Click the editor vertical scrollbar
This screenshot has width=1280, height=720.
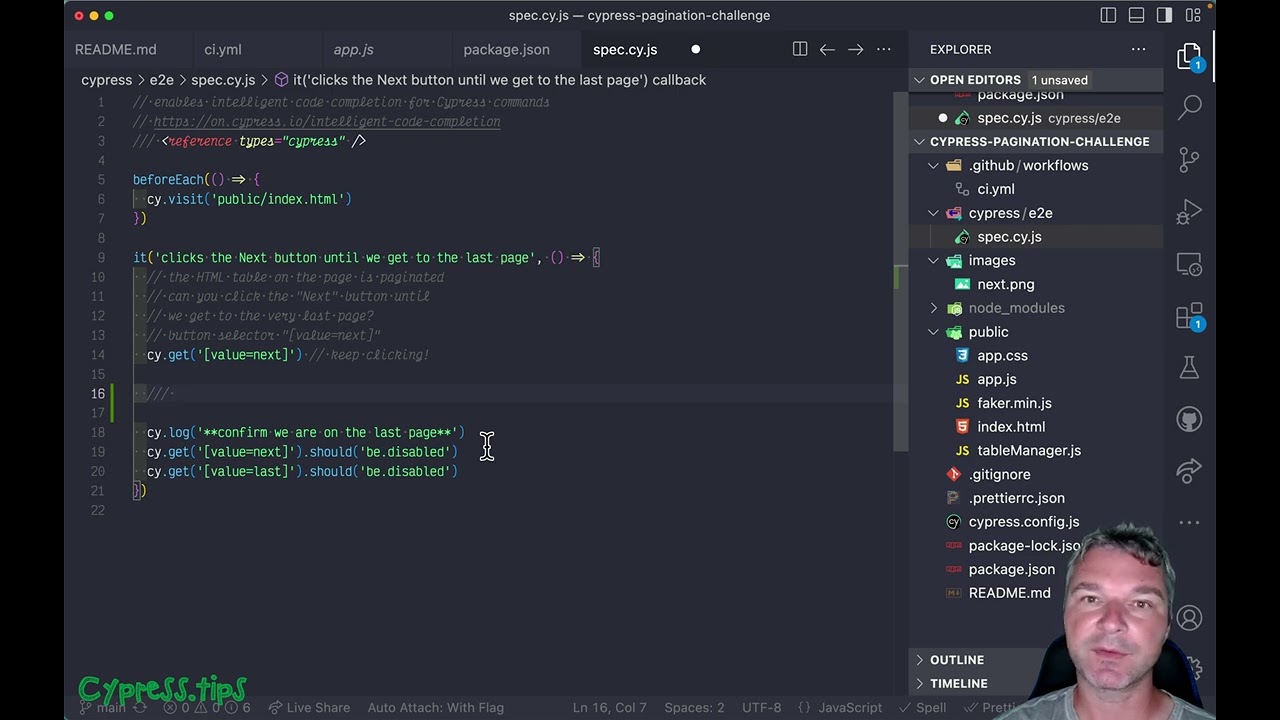(900, 270)
